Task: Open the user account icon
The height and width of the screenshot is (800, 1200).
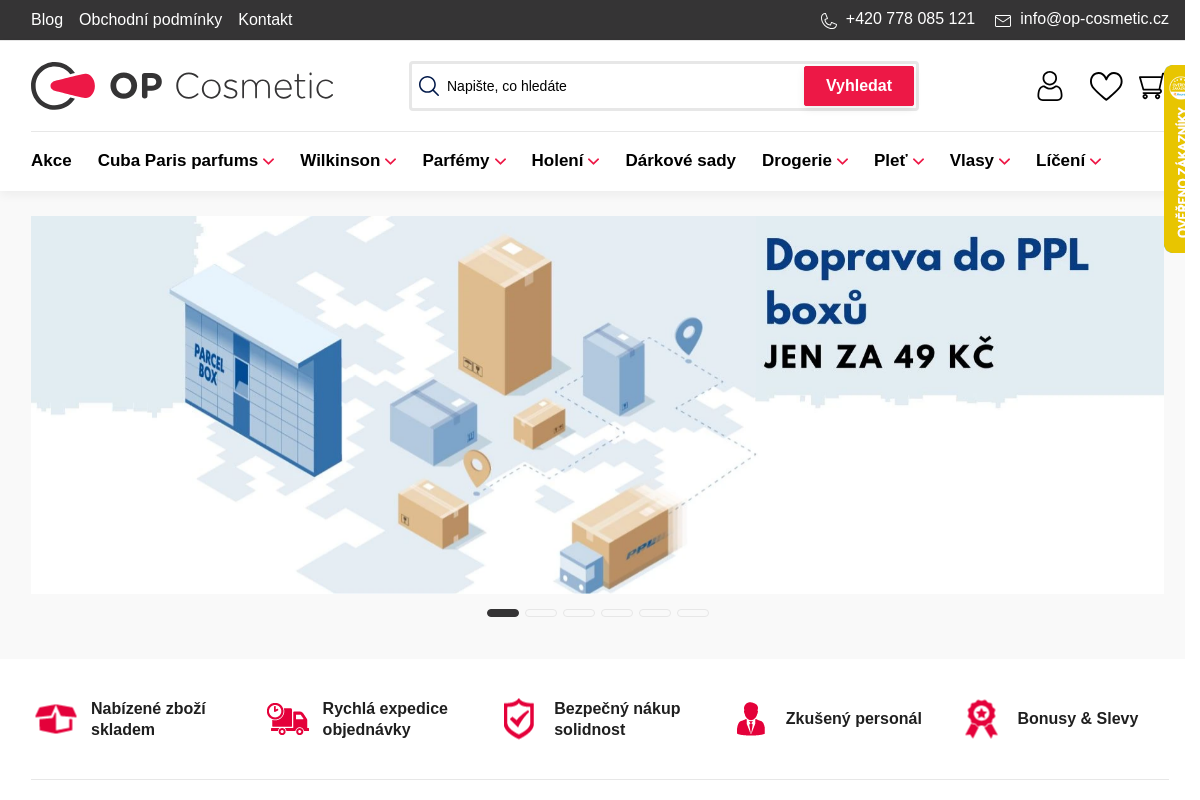Action: pyautogui.click(x=1050, y=86)
